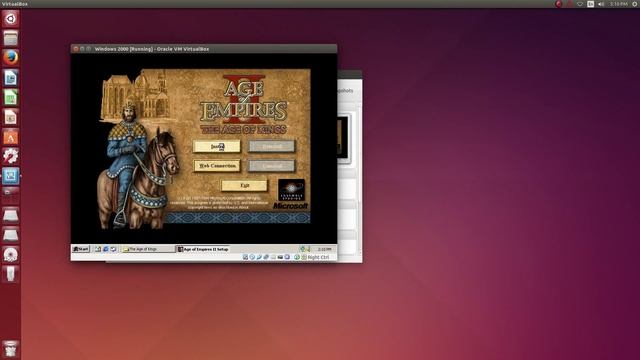Click the Install button in the game launcher

click(217, 146)
